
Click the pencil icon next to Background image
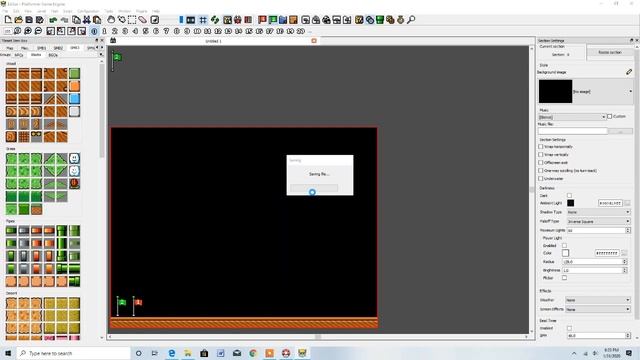pyautogui.click(x=629, y=72)
